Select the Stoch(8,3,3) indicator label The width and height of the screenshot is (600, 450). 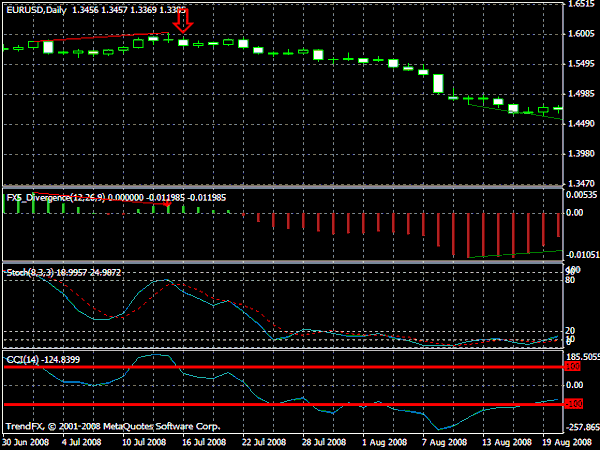click(x=31, y=272)
